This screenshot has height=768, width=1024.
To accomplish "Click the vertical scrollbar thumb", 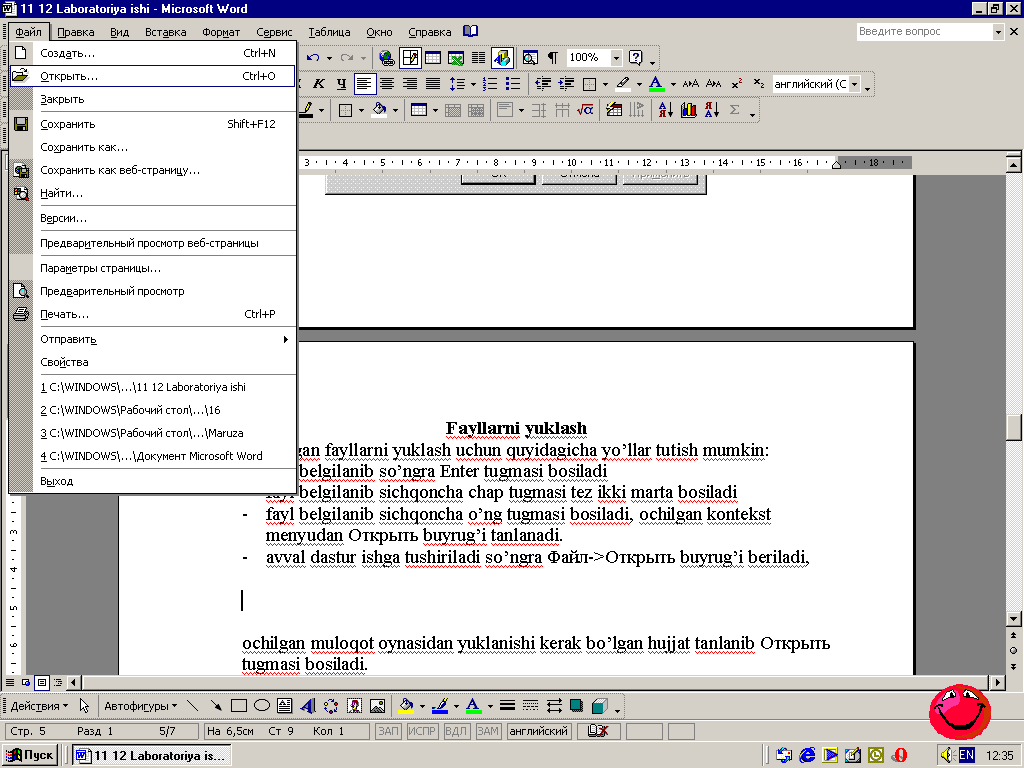I will (1014, 428).
